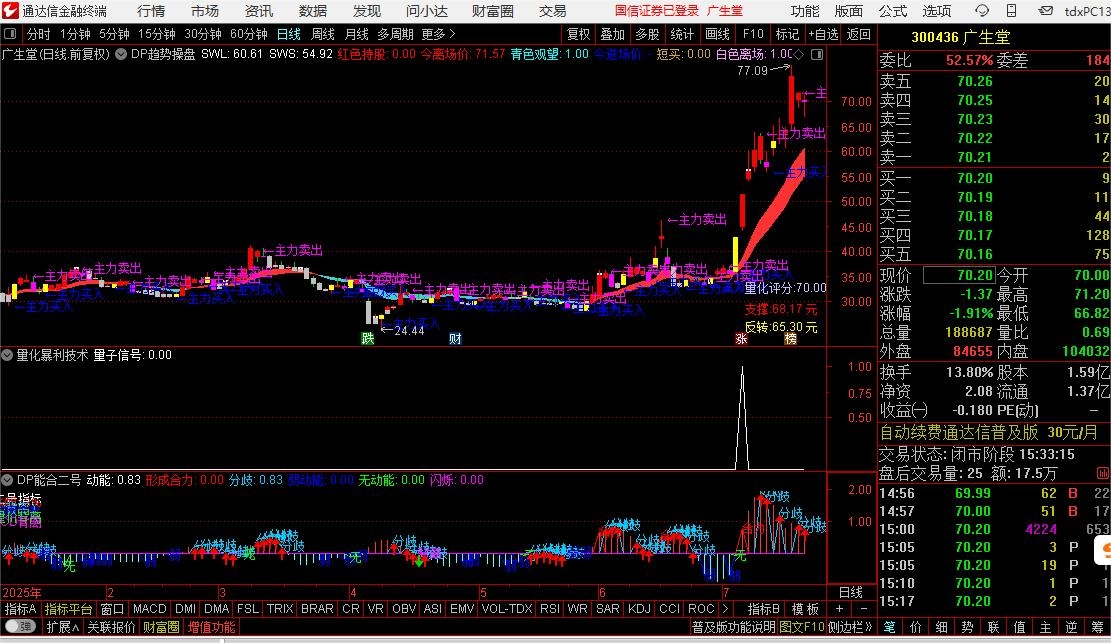Viewport: 1111px width, 643px height.
Task: Zoom in chart with the plus button
Action: tap(840, 609)
